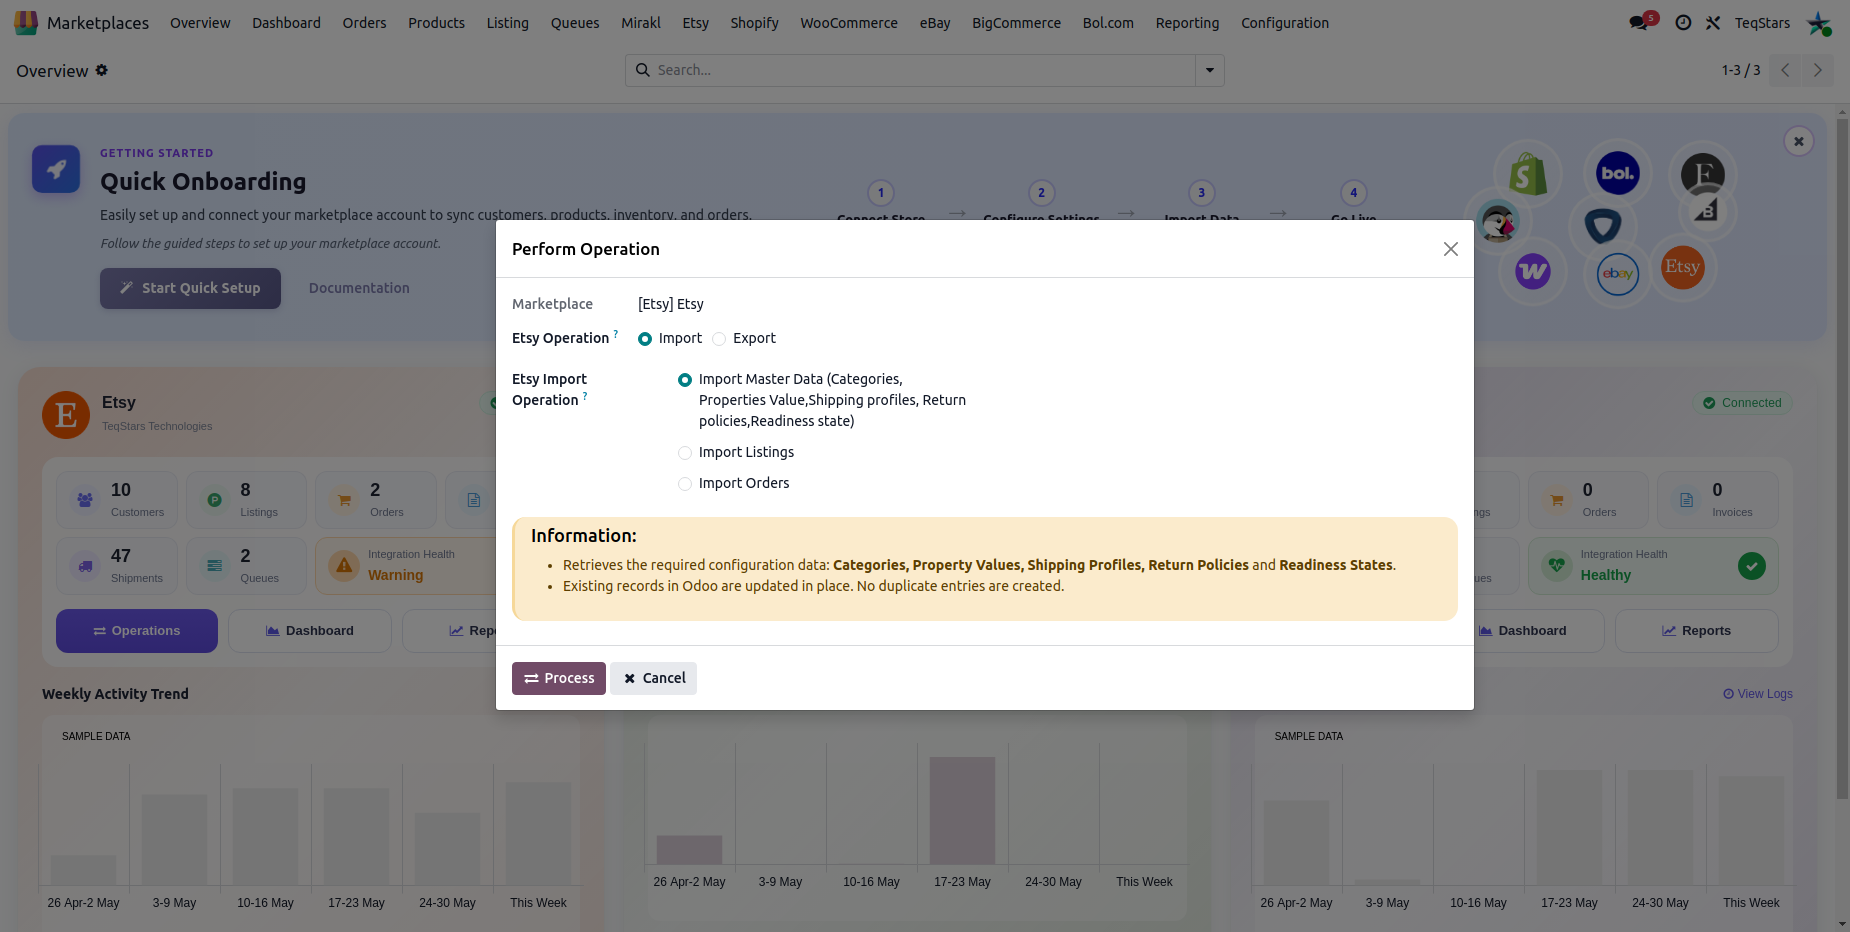Viewport: 1850px width, 932px height.
Task: Click the Connected status badge
Action: pos(1742,403)
